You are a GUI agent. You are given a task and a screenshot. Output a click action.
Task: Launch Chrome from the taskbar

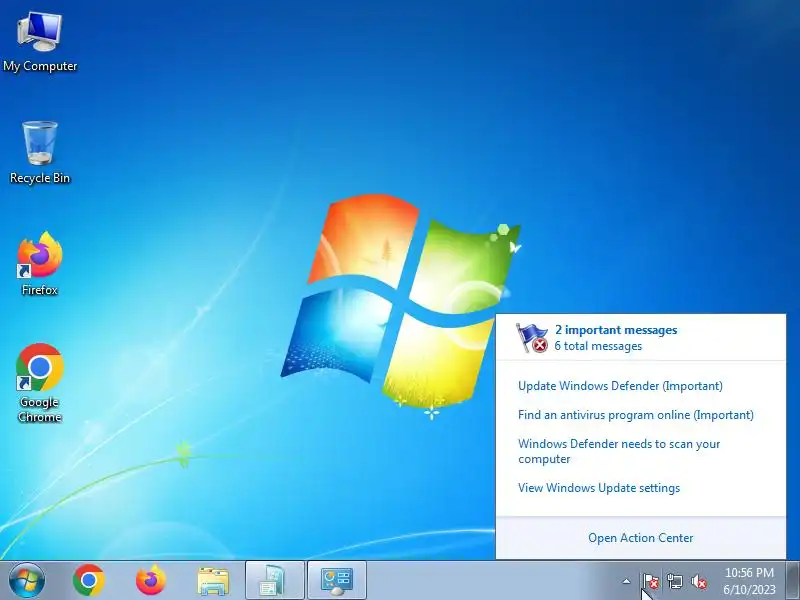89,580
